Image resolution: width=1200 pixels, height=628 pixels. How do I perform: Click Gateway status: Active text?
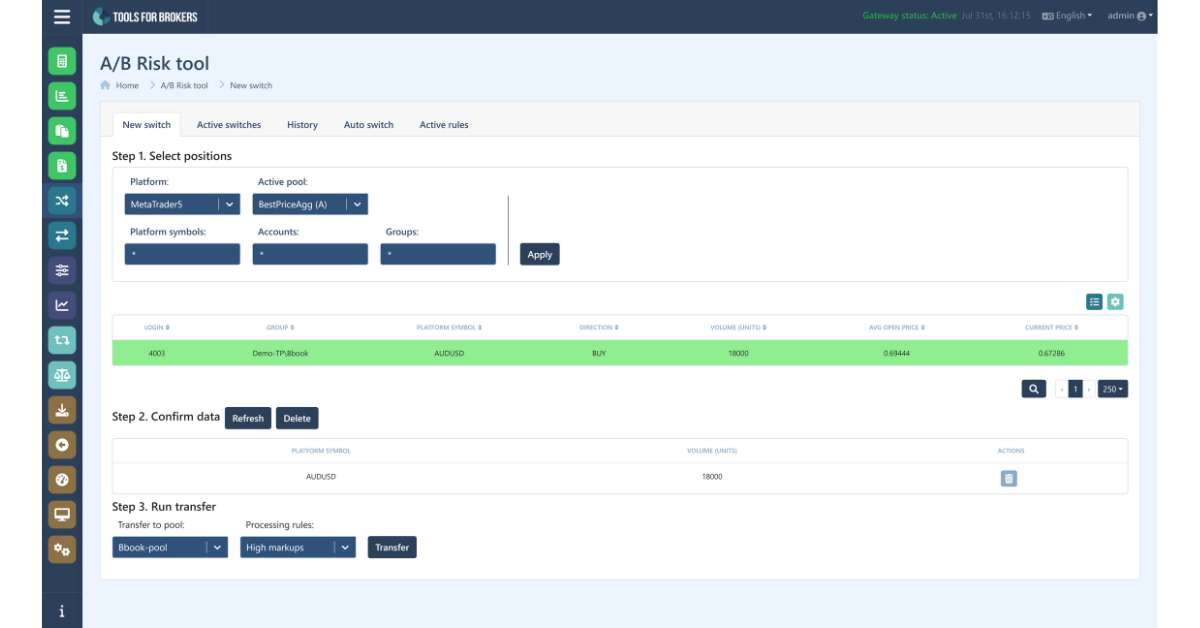pyautogui.click(x=909, y=16)
